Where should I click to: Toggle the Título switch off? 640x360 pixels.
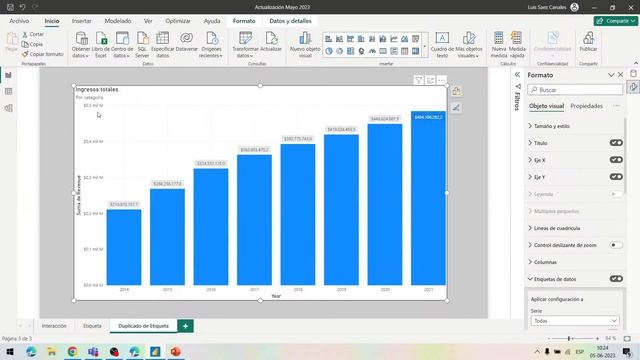coord(616,143)
